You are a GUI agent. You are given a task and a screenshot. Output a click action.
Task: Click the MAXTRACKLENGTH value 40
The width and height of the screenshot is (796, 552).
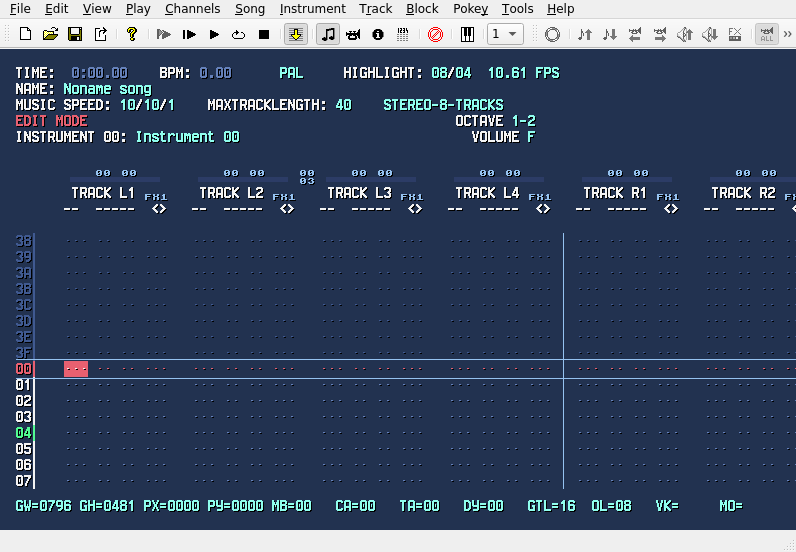click(343, 105)
